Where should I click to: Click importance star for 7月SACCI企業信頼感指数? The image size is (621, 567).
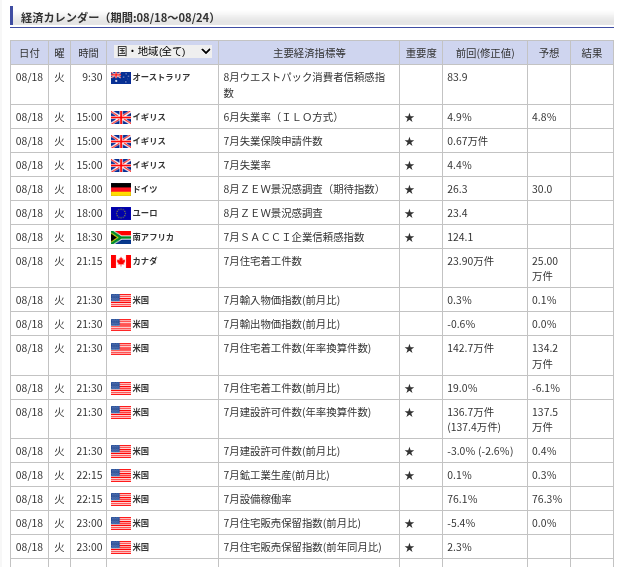click(x=410, y=238)
